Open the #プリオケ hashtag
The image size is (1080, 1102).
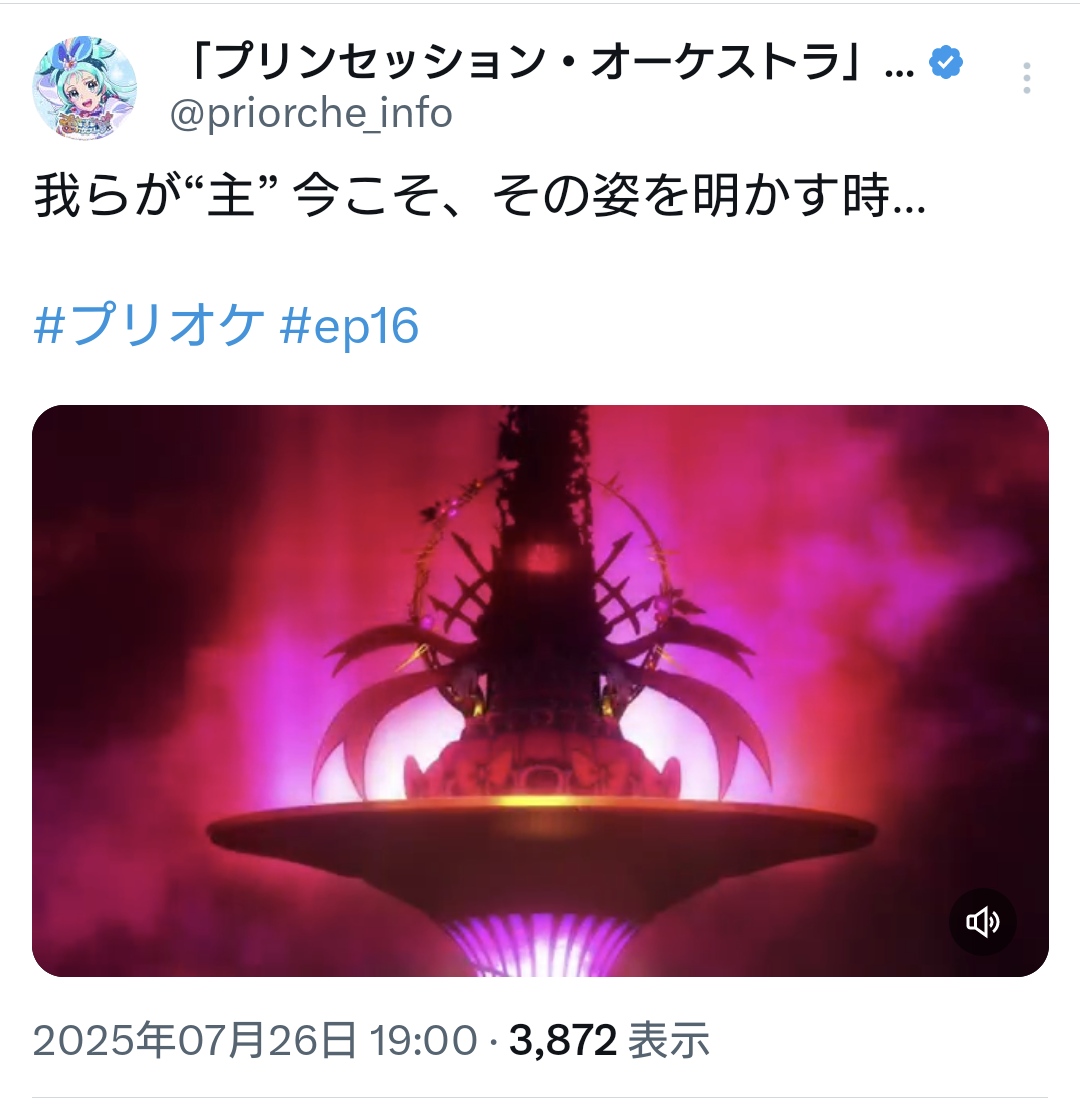[x=149, y=325]
